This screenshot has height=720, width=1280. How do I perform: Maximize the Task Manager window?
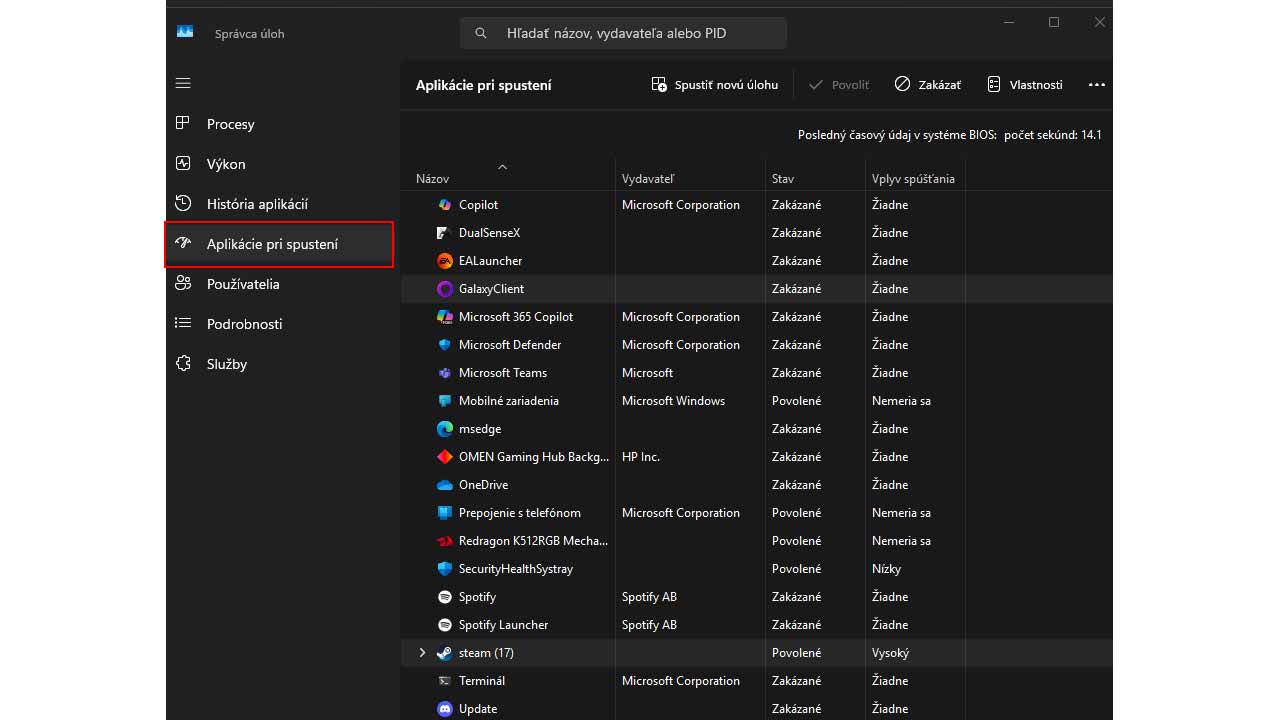[x=1053, y=22]
